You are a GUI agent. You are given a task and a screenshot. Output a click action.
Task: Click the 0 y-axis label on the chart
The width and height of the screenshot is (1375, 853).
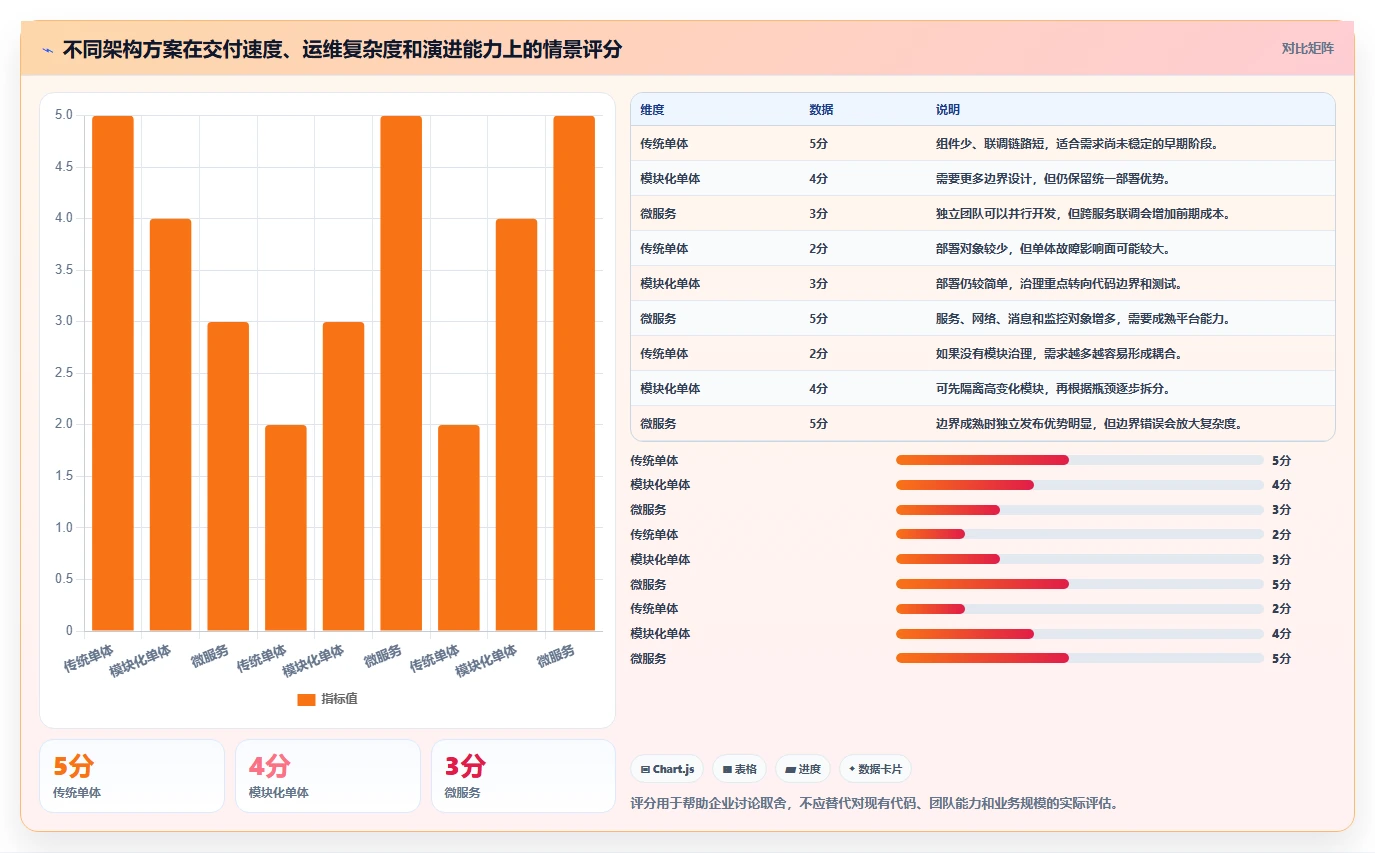[x=69, y=631]
